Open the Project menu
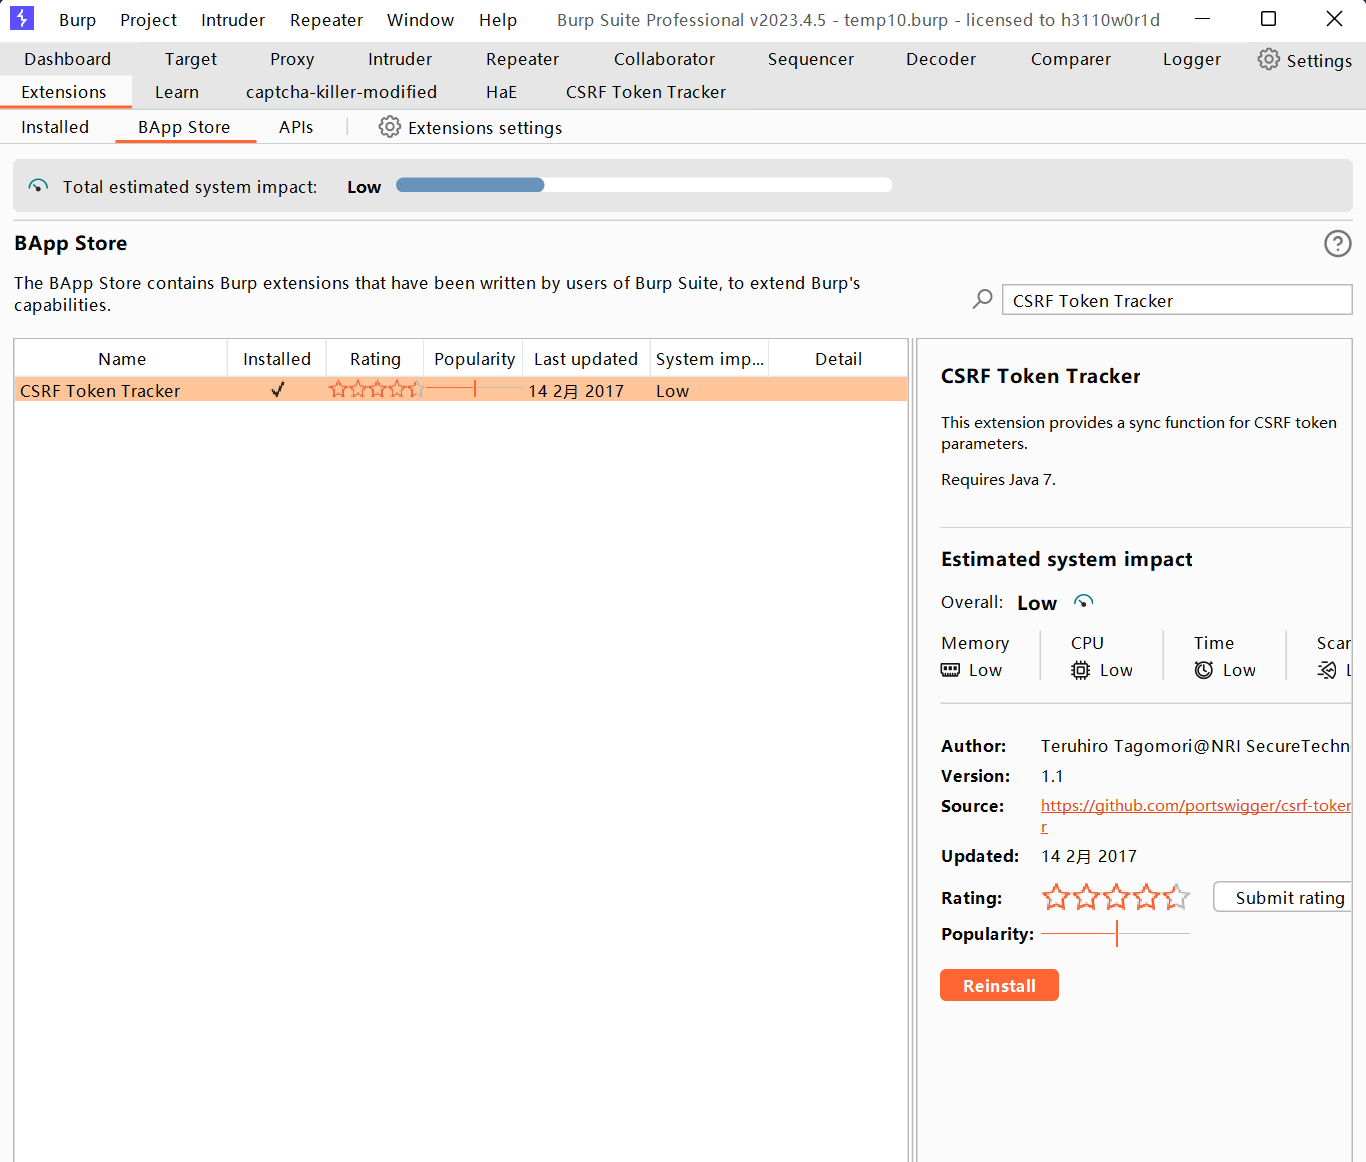The image size is (1366, 1162). tap(148, 20)
